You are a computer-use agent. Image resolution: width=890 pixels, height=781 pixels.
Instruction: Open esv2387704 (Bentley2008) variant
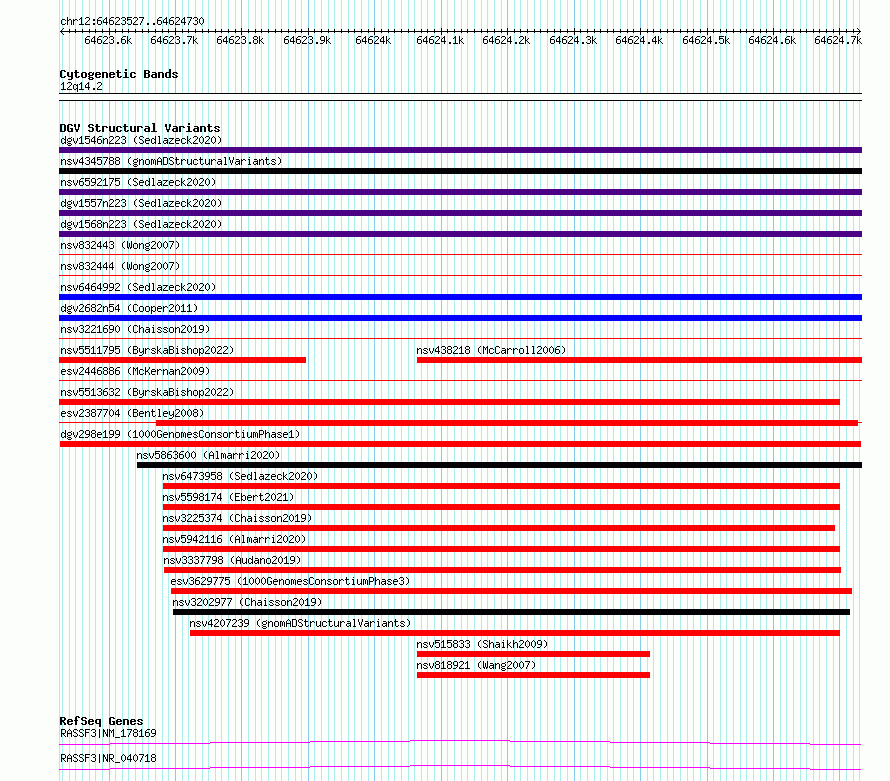[132, 413]
